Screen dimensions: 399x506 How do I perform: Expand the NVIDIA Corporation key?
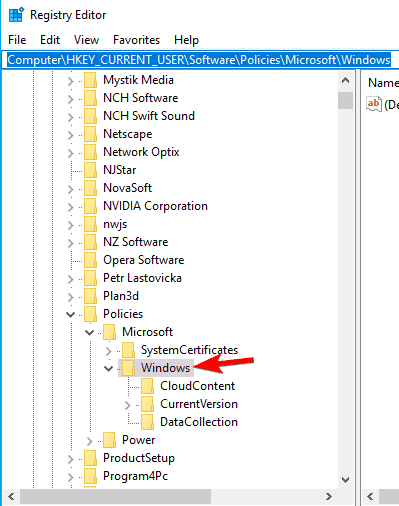[x=70, y=207]
